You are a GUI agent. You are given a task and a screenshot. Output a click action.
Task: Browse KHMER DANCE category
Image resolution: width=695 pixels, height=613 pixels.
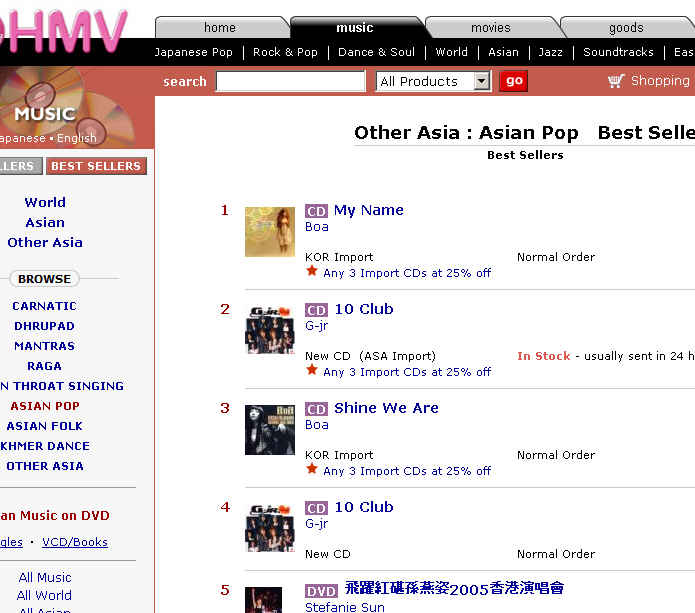[45, 446]
